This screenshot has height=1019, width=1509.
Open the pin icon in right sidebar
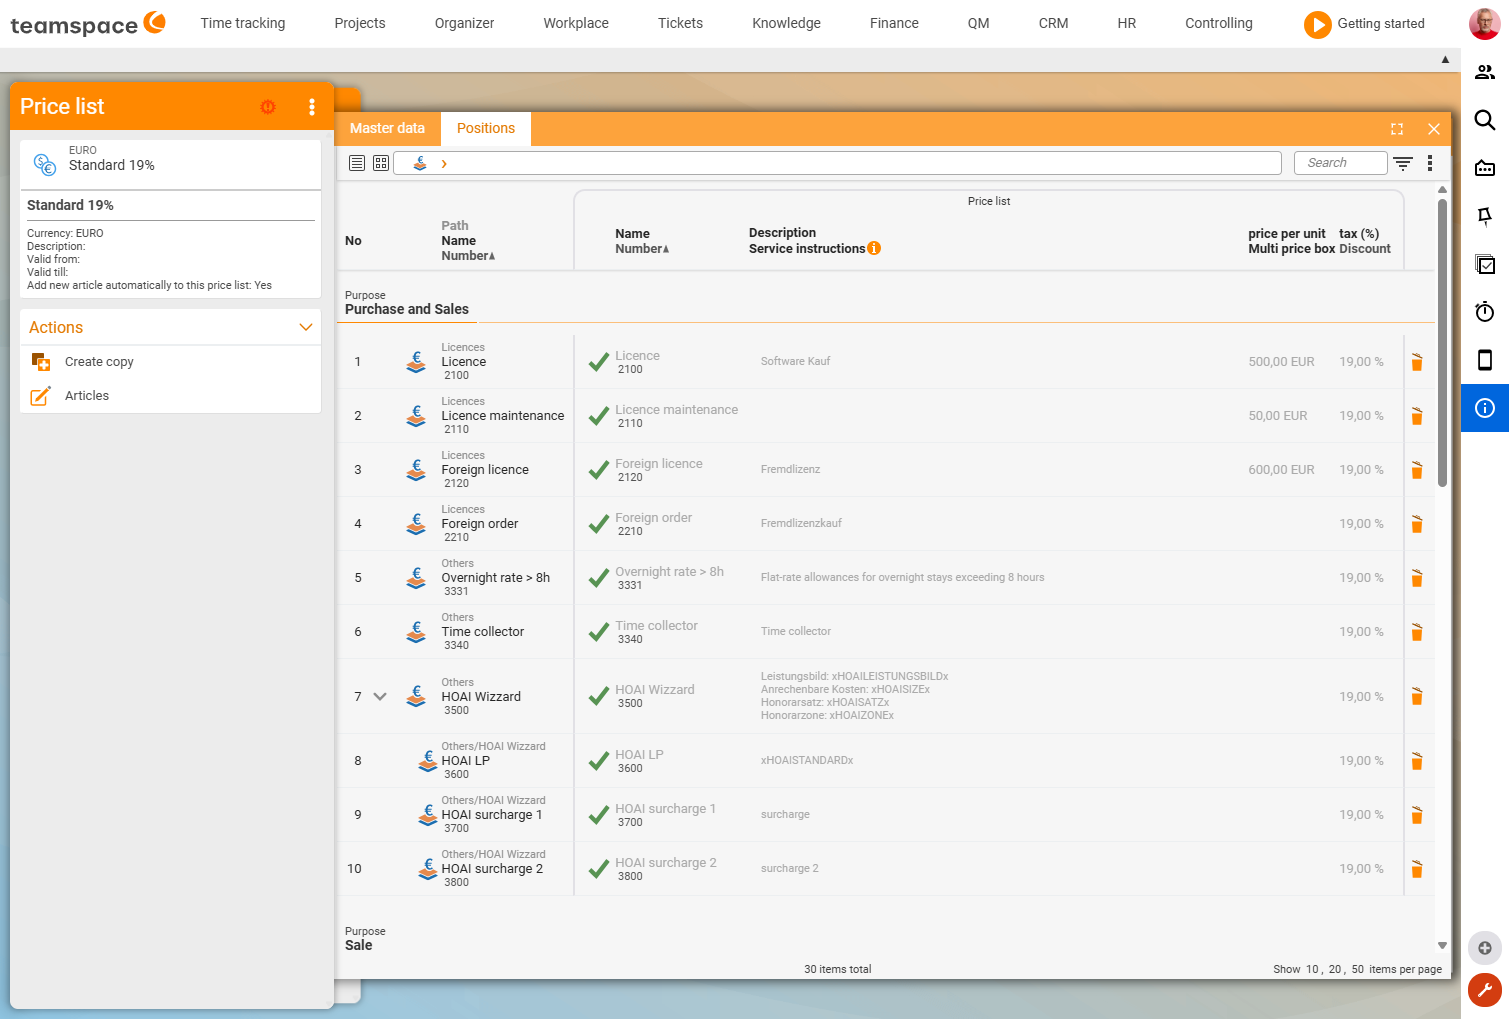1485,216
